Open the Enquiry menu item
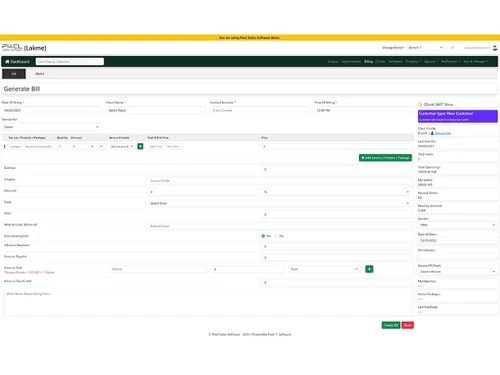The image size is (500, 375). tap(333, 62)
